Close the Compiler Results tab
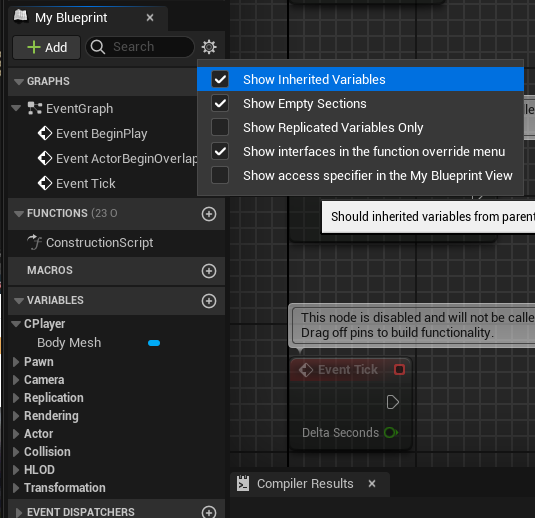535x518 pixels. (372, 484)
